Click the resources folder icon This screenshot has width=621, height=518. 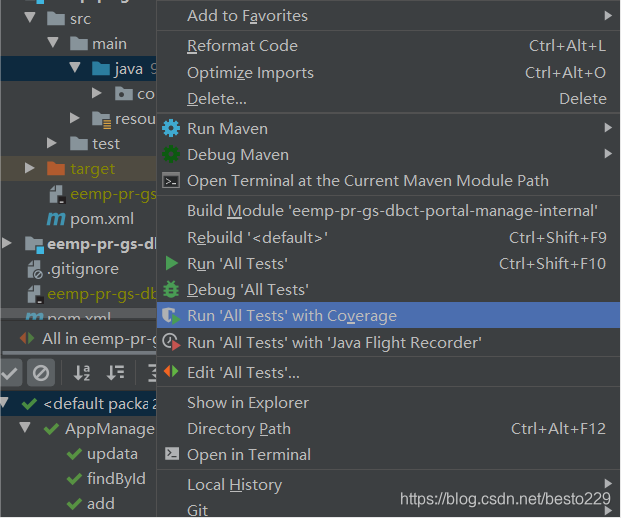click(101, 120)
